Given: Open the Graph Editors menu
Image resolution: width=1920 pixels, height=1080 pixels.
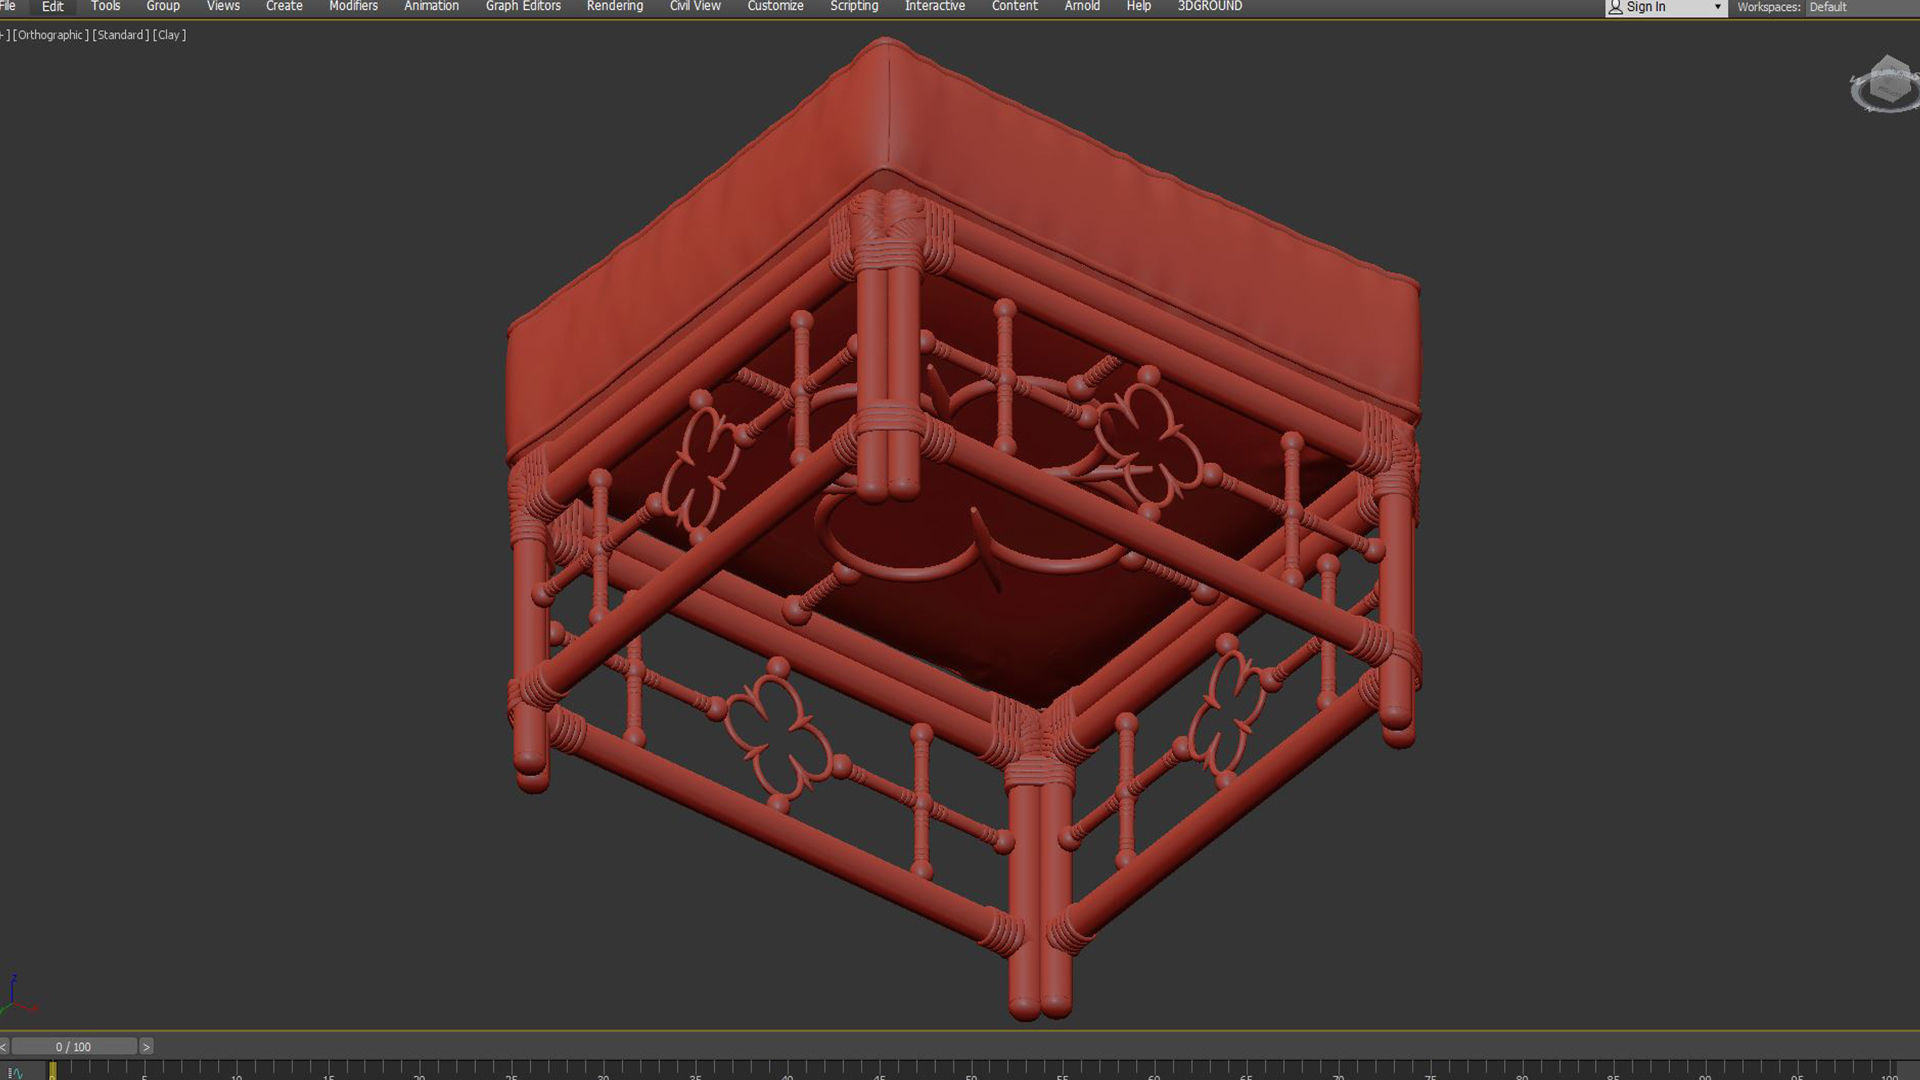Looking at the screenshot, I should point(523,6).
